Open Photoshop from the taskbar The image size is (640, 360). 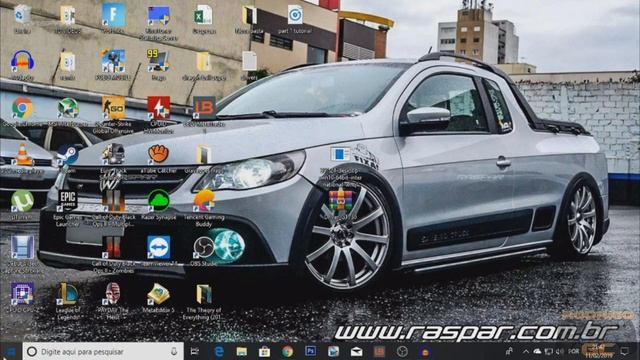point(311,351)
